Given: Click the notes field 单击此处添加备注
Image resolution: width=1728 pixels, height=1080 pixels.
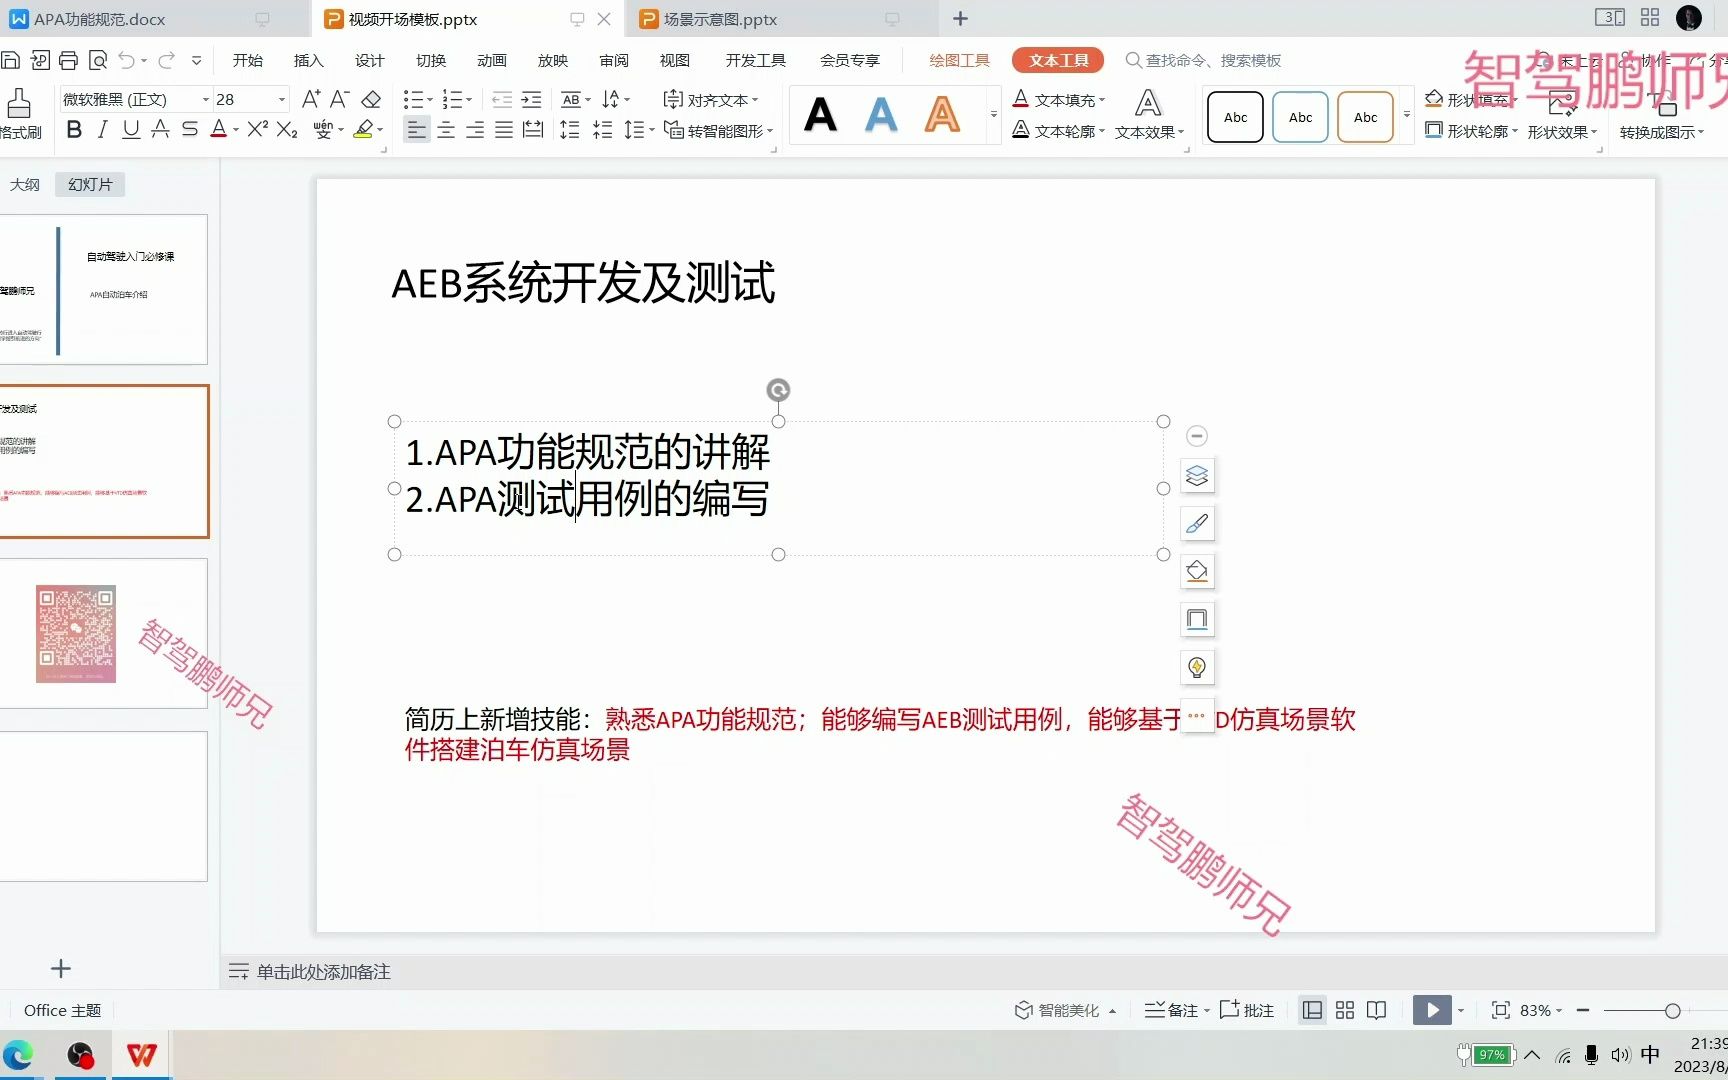Looking at the screenshot, I should tap(323, 972).
